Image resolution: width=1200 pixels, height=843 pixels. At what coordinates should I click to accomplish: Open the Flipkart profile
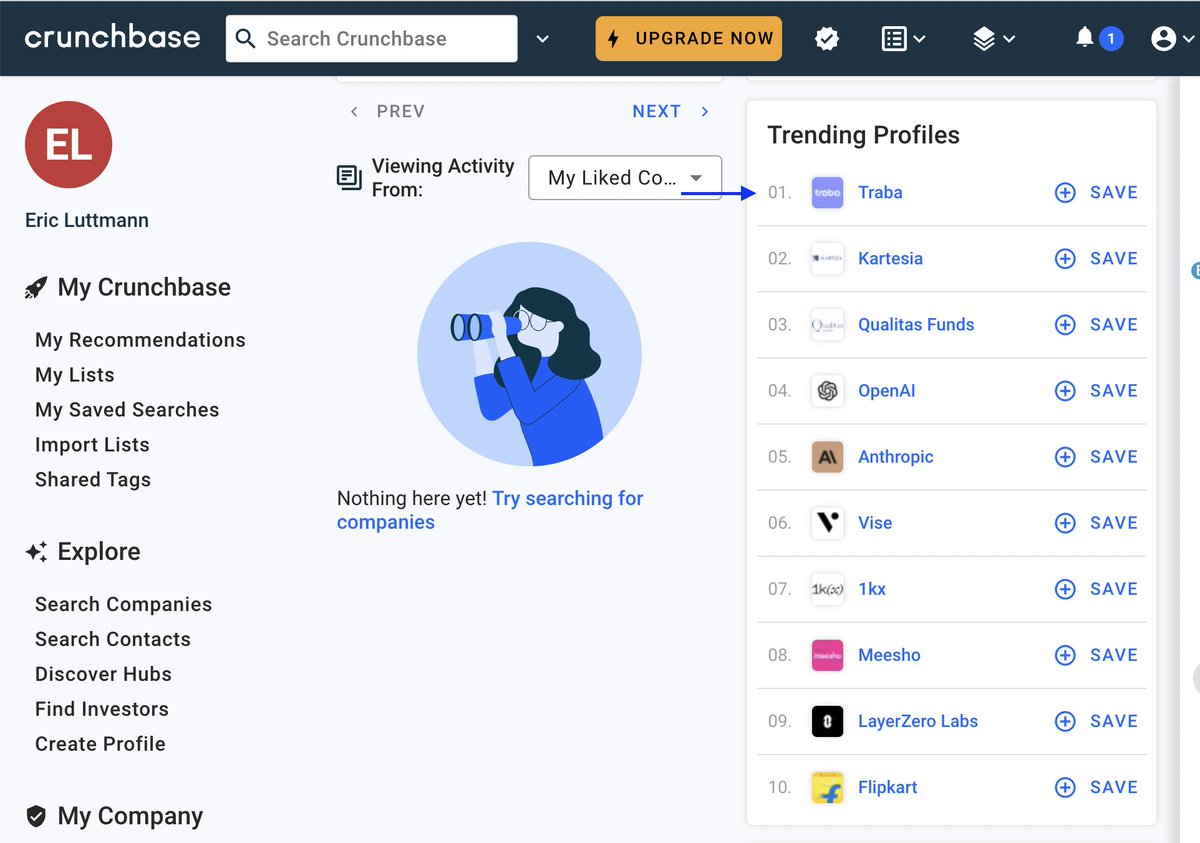pyautogui.click(x=888, y=787)
